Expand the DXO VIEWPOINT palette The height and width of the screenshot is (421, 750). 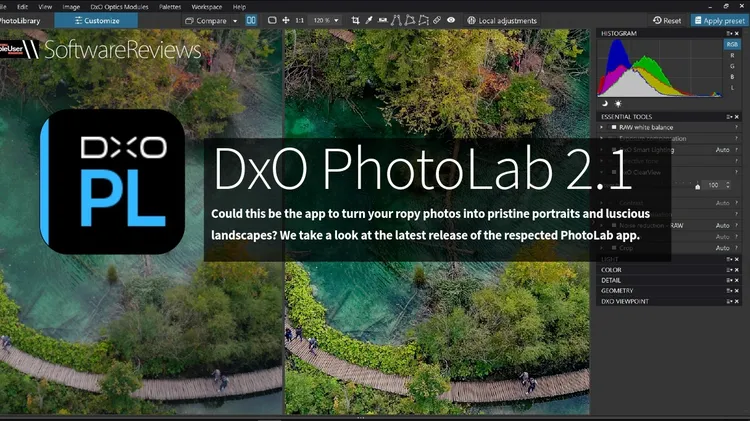point(625,301)
